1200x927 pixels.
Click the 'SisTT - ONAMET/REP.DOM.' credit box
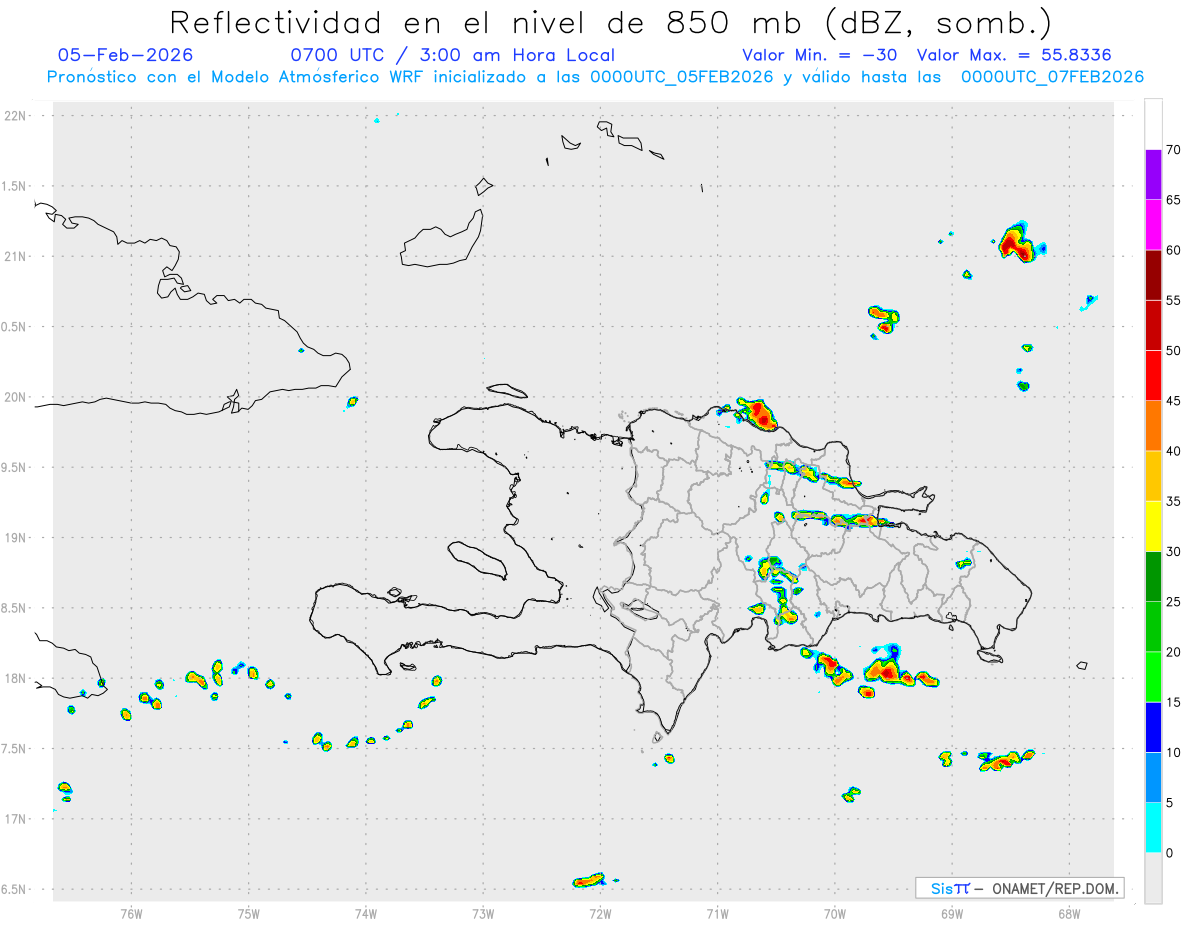click(x=1019, y=888)
